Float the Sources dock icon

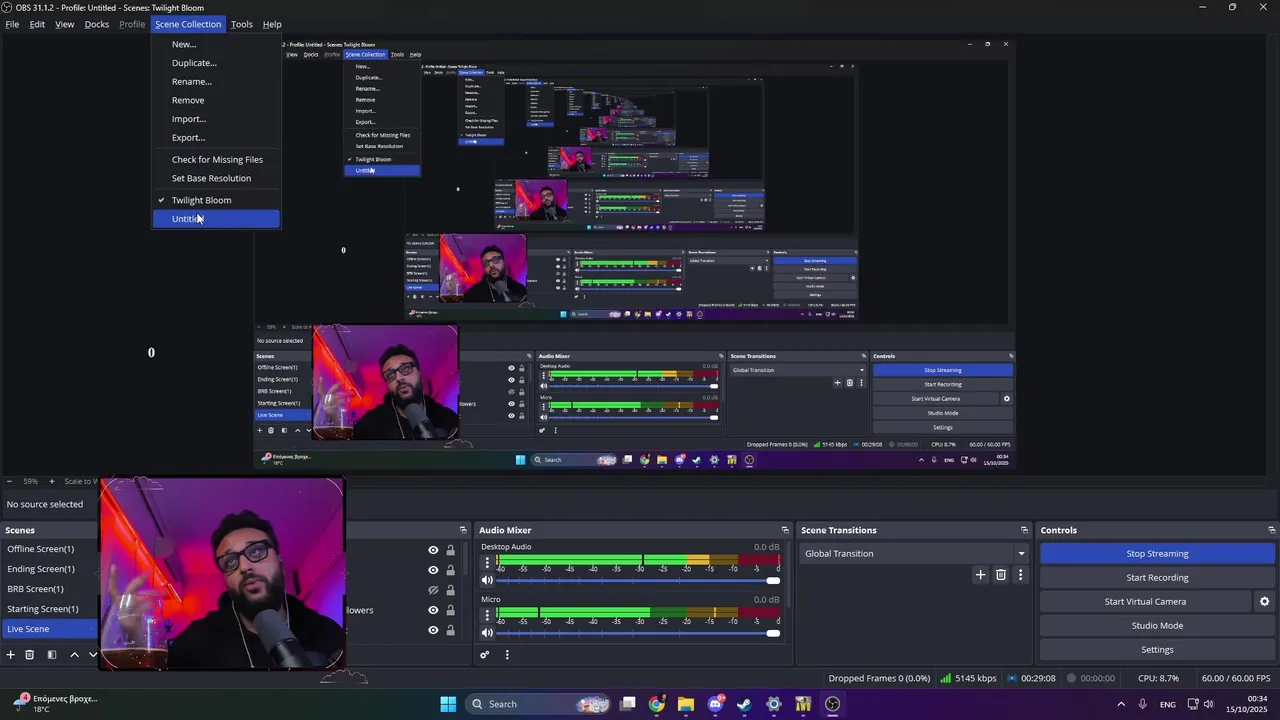click(x=463, y=530)
